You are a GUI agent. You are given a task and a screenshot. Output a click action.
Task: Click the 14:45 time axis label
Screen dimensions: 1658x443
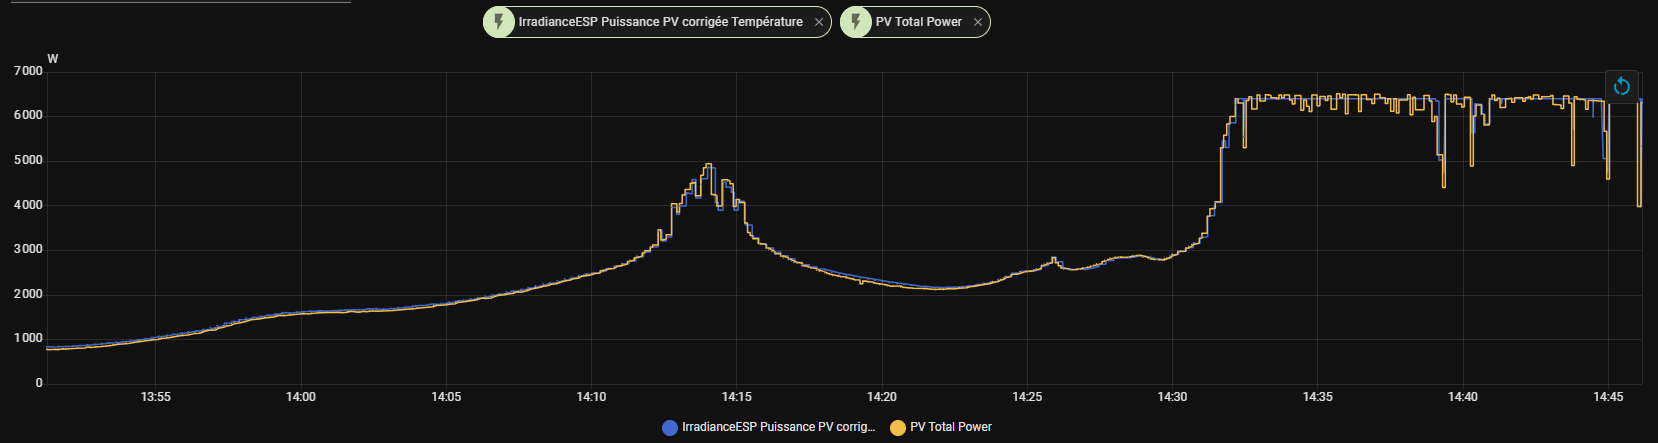click(x=1608, y=397)
